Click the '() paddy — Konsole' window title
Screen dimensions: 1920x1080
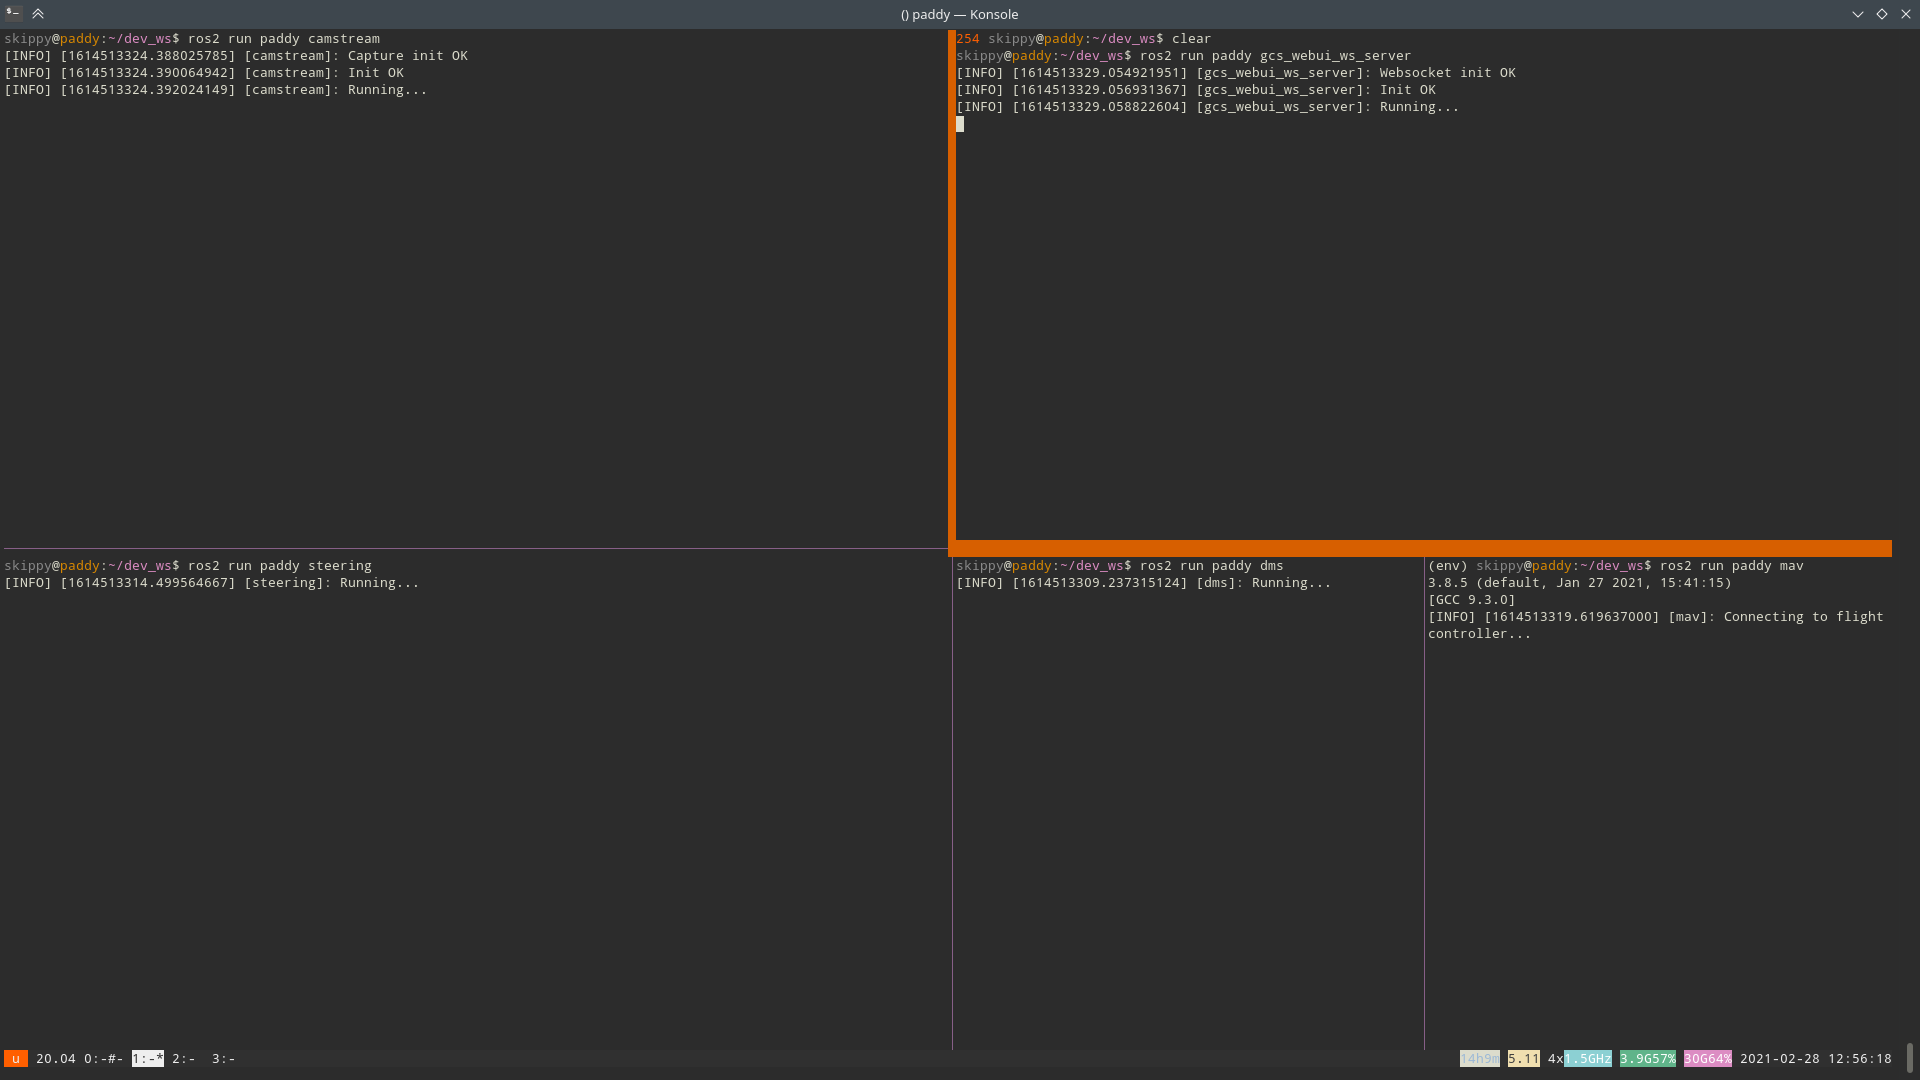tap(959, 14)
